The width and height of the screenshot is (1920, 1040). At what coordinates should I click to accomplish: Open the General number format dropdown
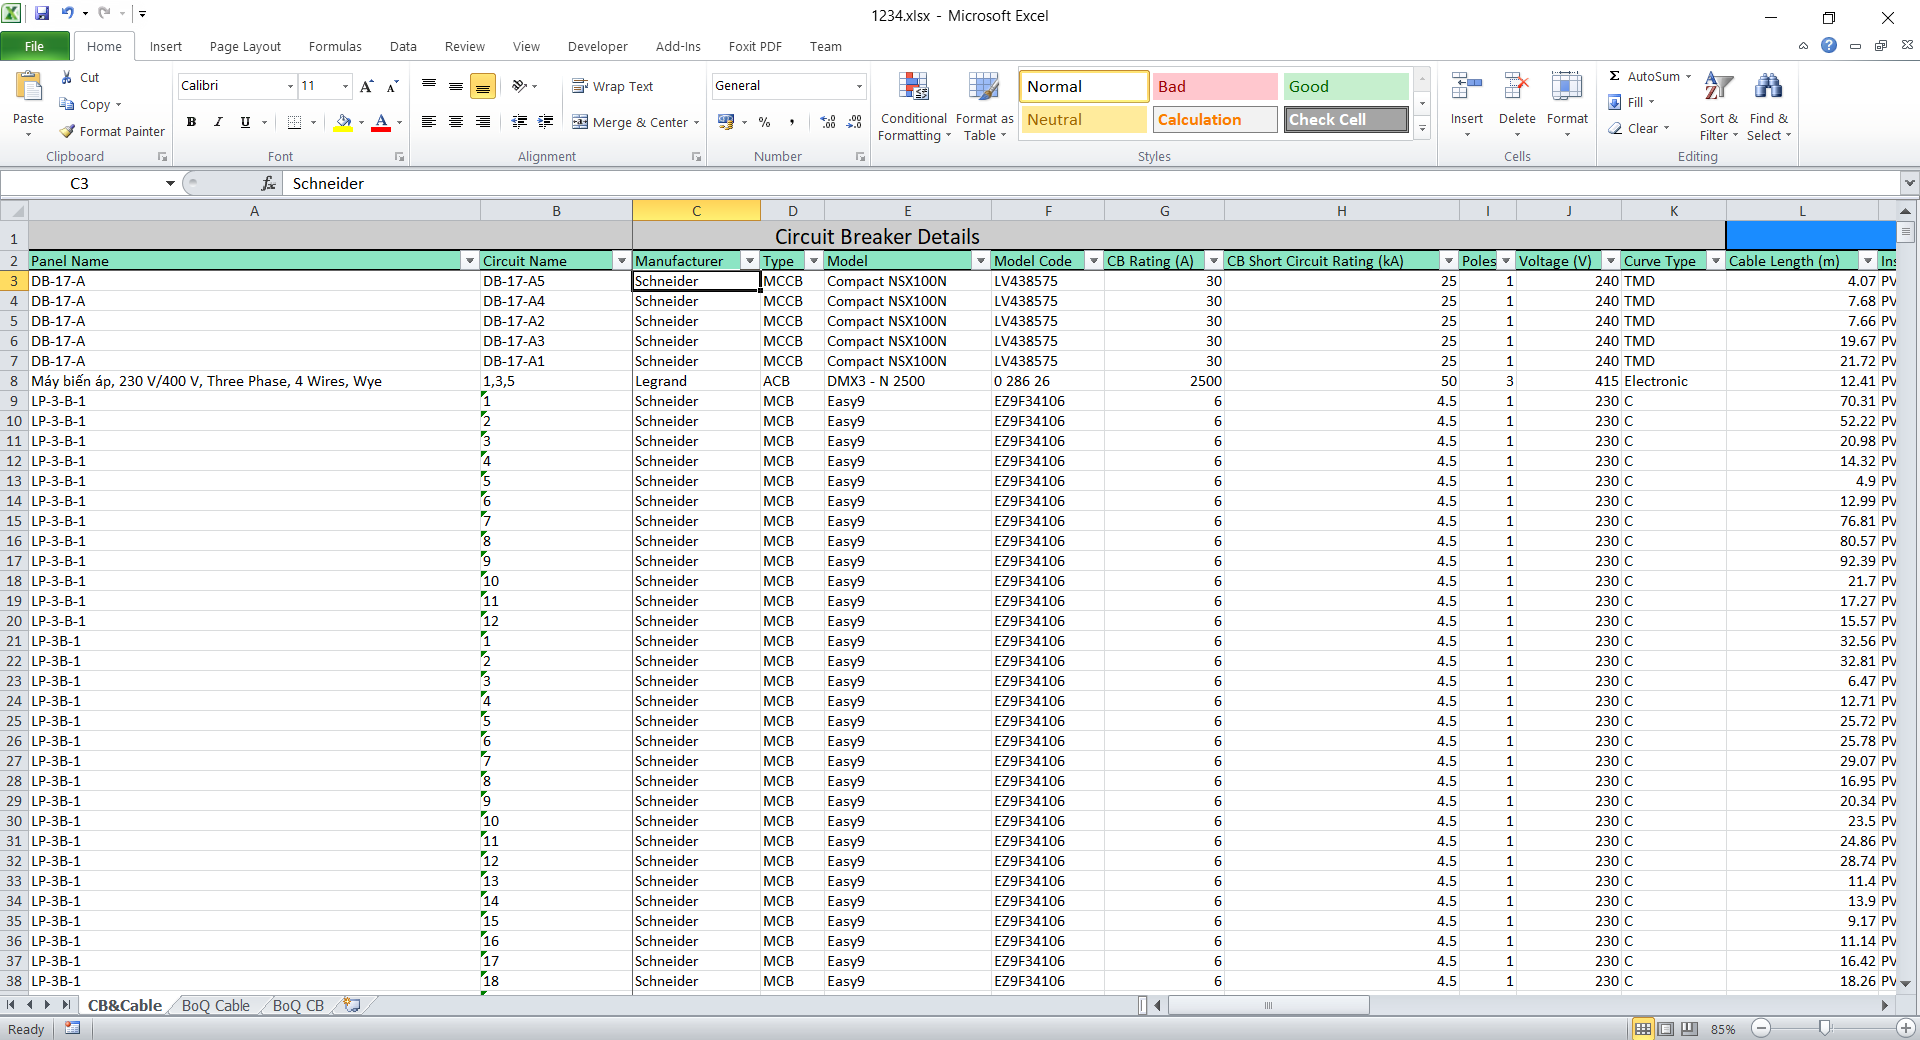tap(859, 86)
